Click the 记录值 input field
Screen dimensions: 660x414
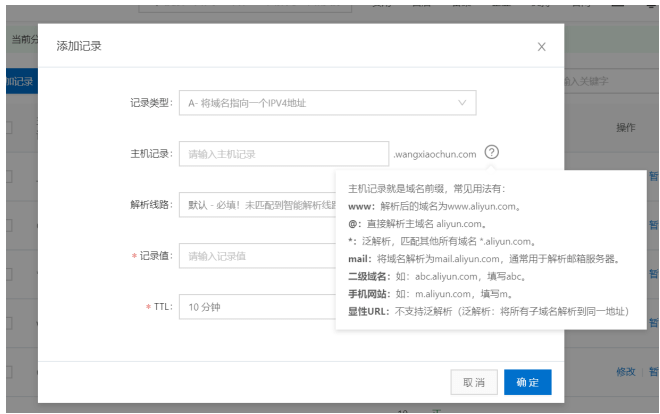pyautogui.click(x=258, y=256)
